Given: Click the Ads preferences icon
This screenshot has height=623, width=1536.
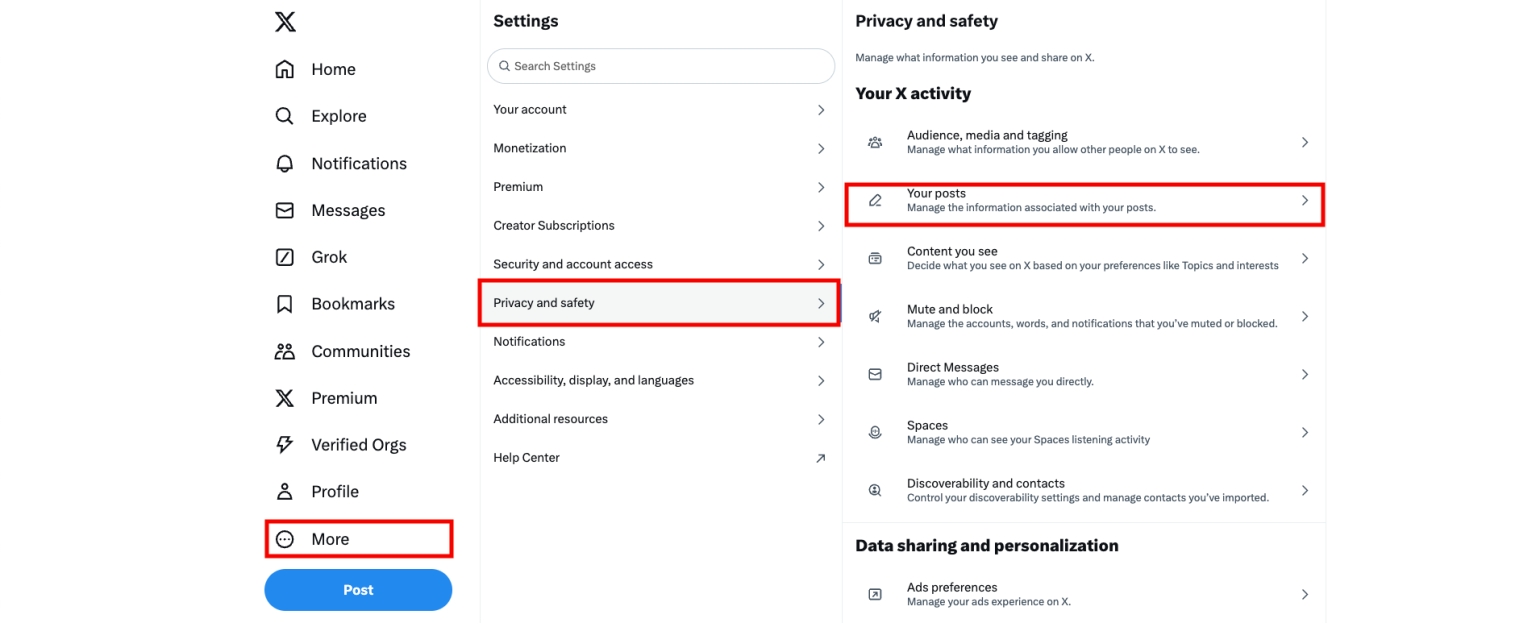Looking at the screenshot, I should 875,594.
